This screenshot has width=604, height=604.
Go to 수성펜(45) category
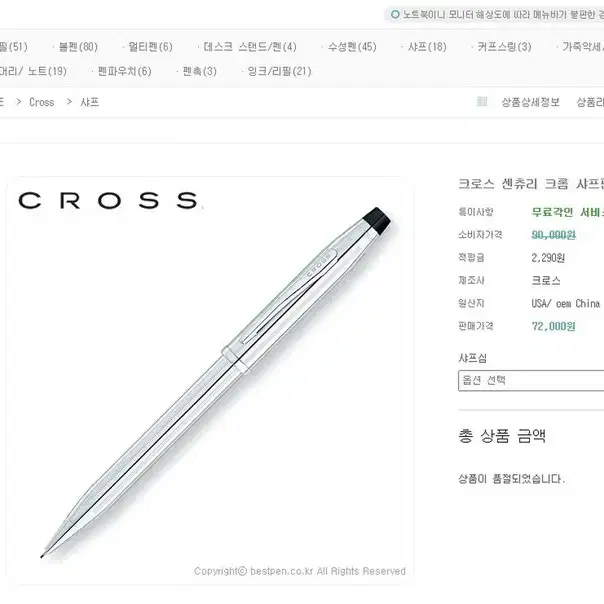click(x=352, y=47)
